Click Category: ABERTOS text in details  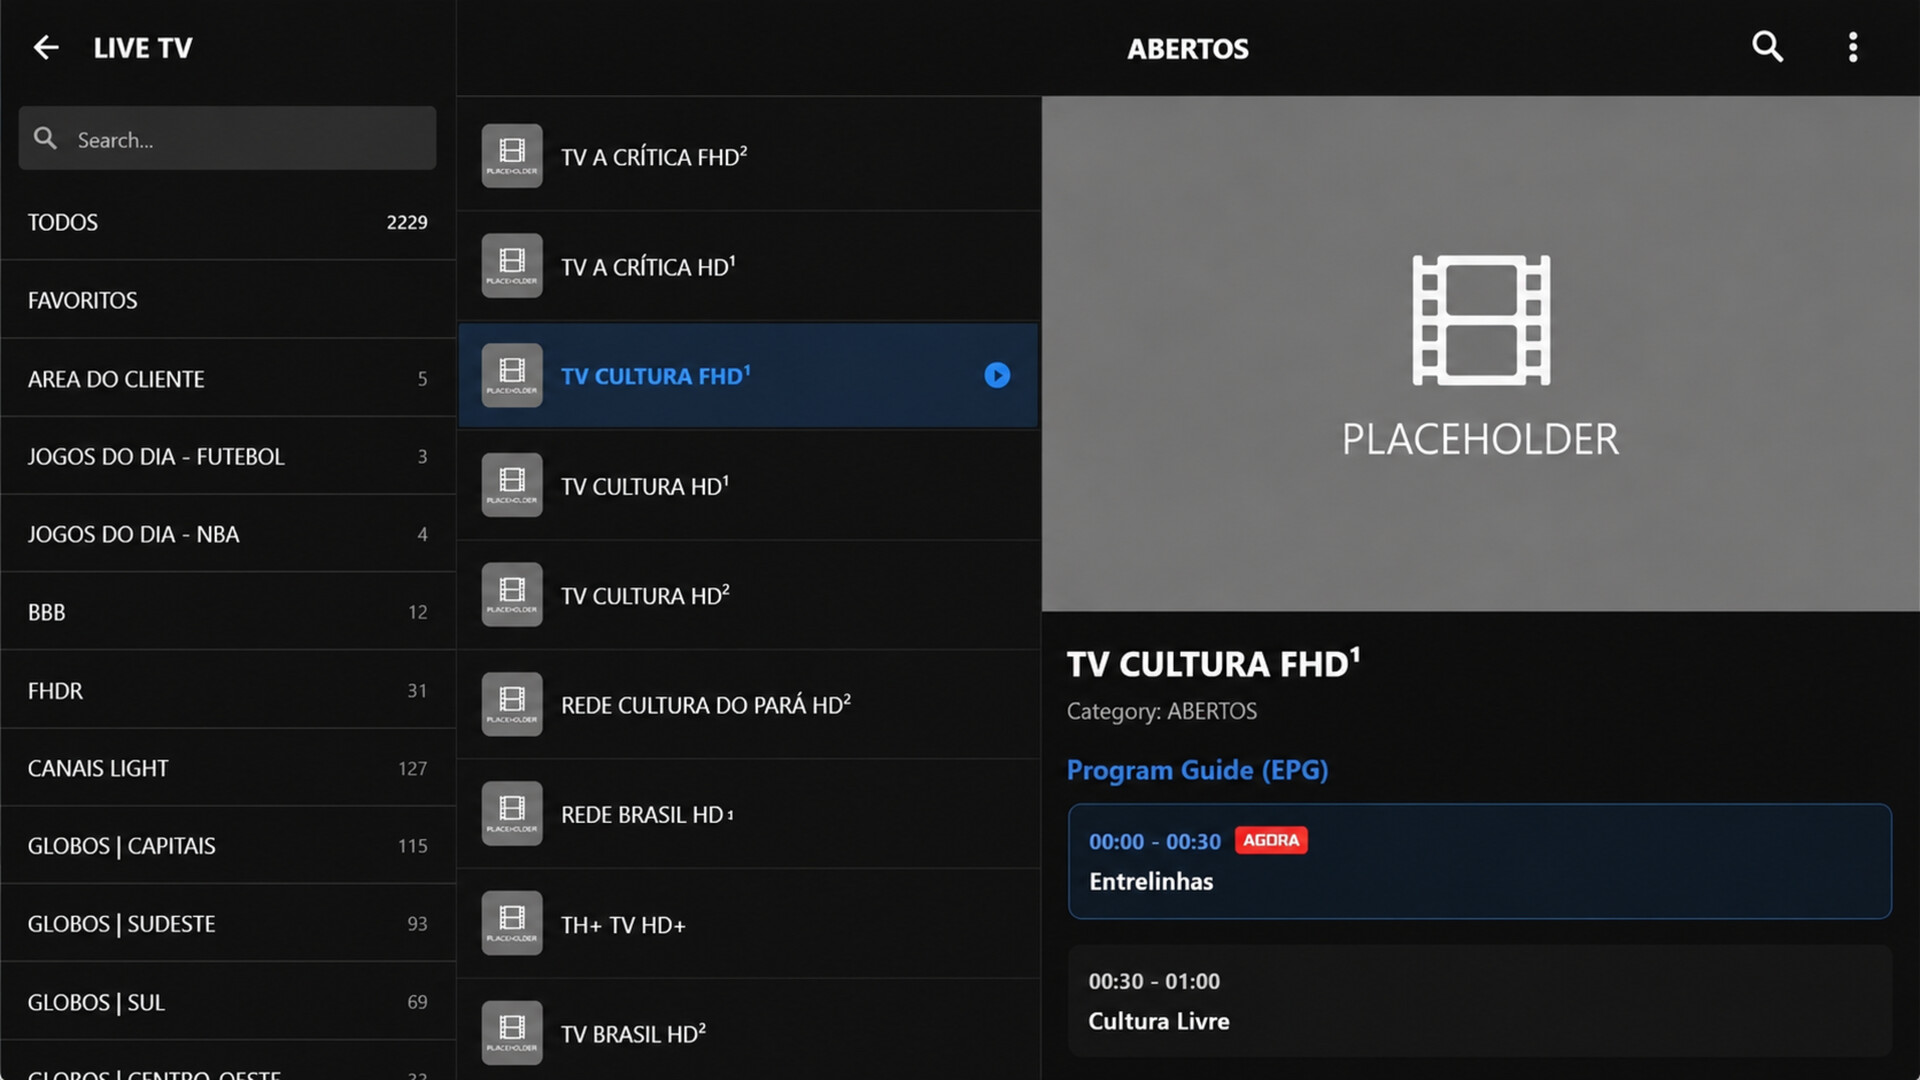pos(1161,711)
